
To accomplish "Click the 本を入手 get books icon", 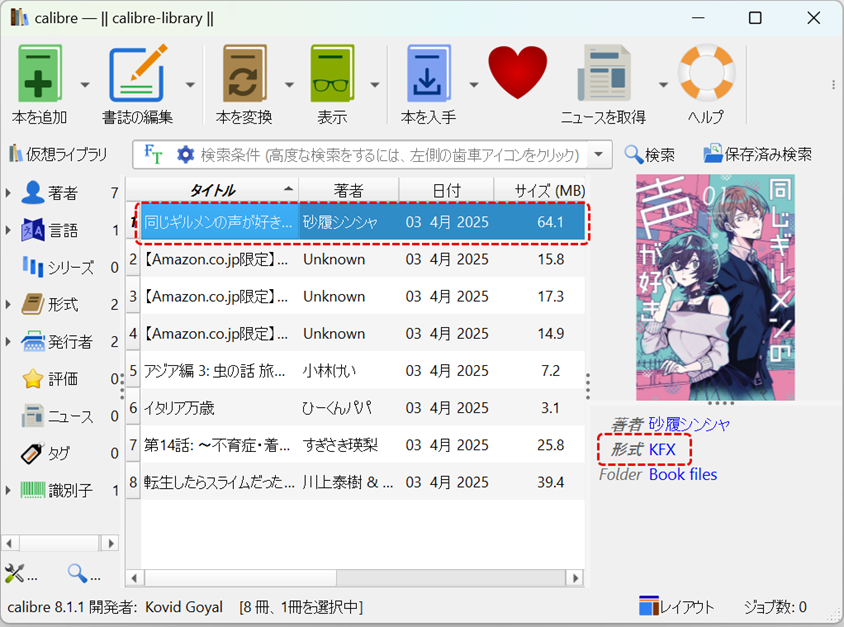I will [x=428, y=74].
